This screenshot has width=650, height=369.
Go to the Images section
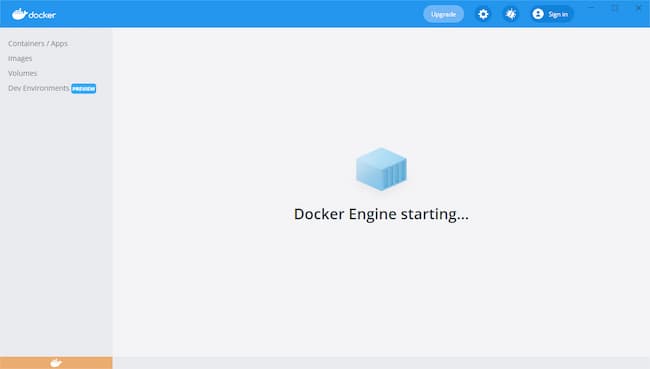(x=20, y=58)
